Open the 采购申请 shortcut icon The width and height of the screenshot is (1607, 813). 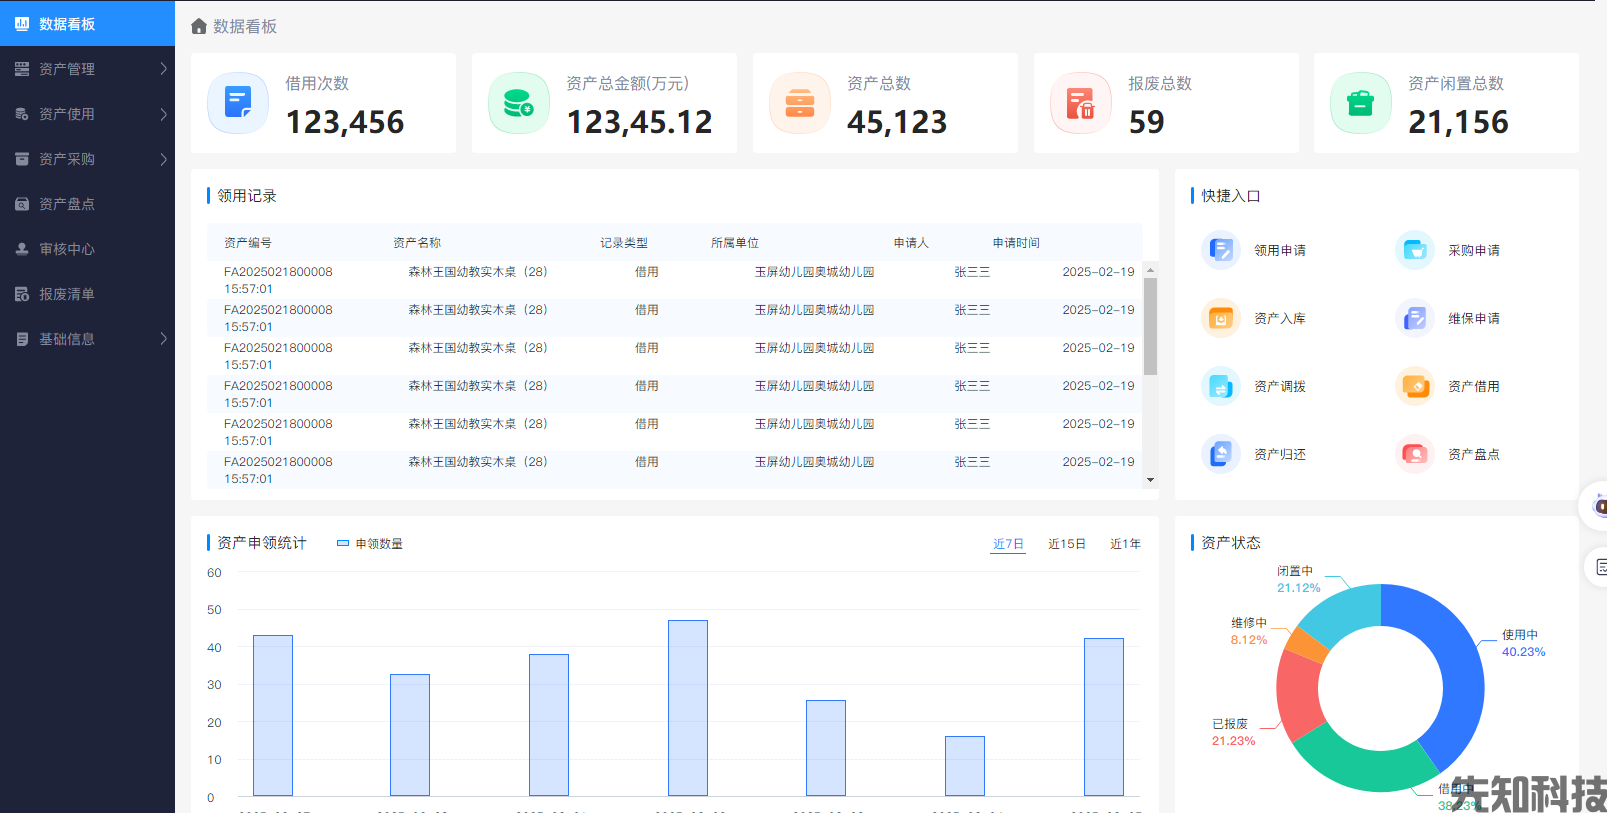click(x=1415, y=250)
